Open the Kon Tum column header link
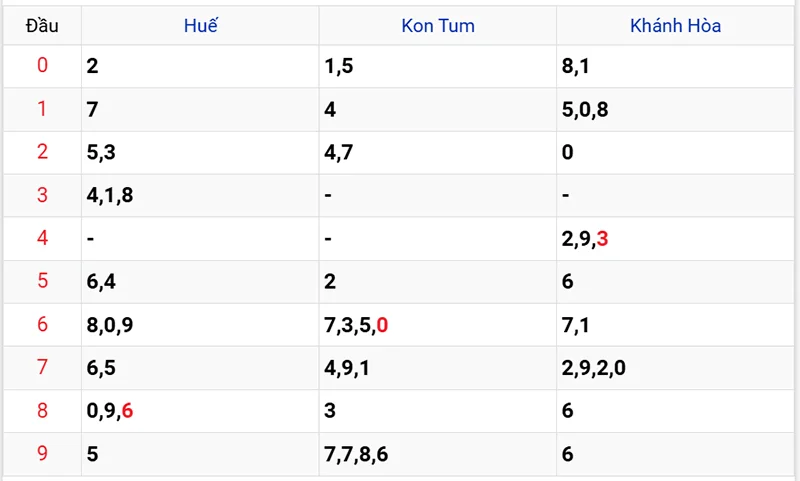The width and height of the screenshot is (800, 481). pyautogui.click(x=437, y=26)
